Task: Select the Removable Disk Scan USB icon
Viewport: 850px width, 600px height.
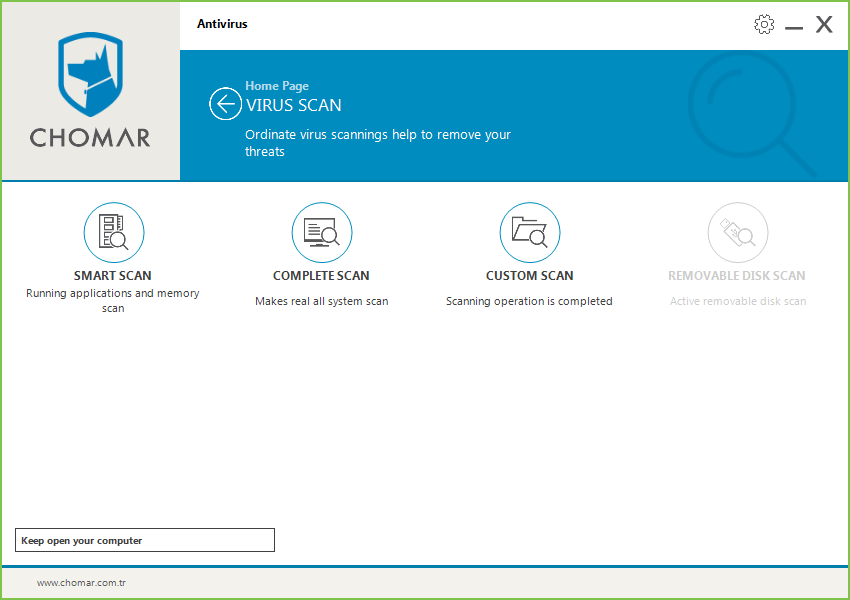Action: coord(738,233)
